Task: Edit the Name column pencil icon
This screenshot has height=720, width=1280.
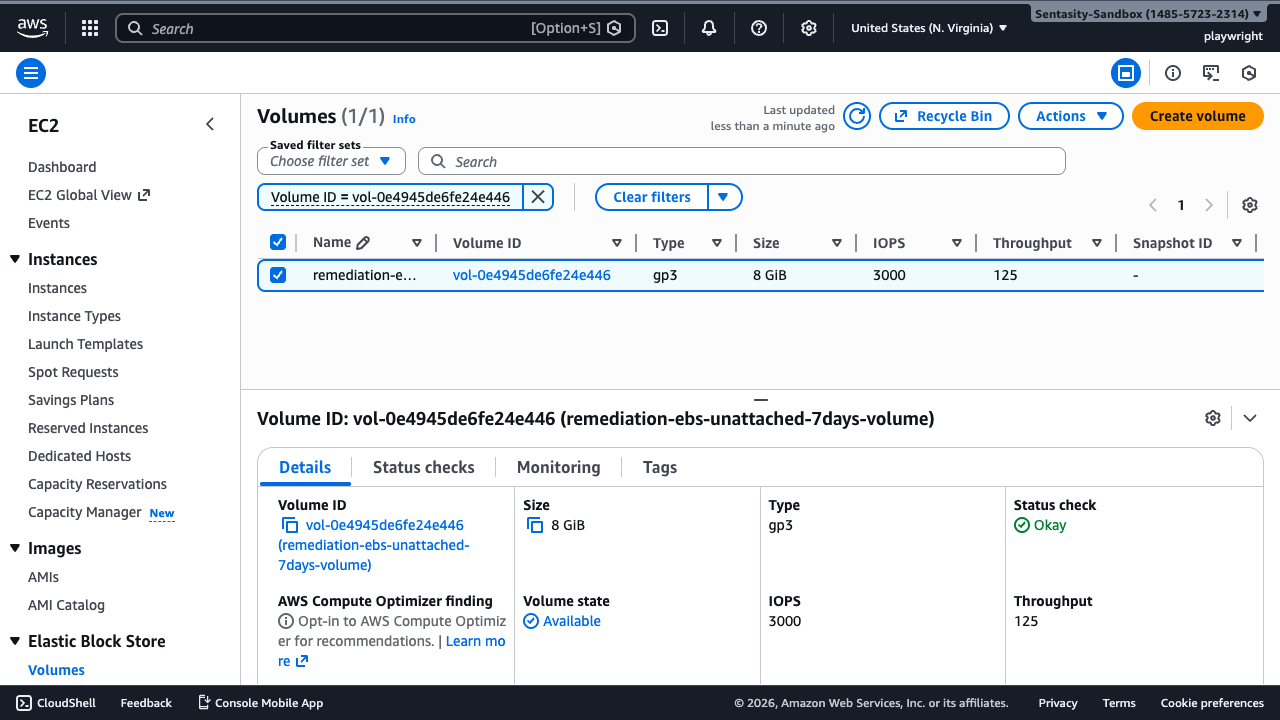Action: click(x=363, y=243)
